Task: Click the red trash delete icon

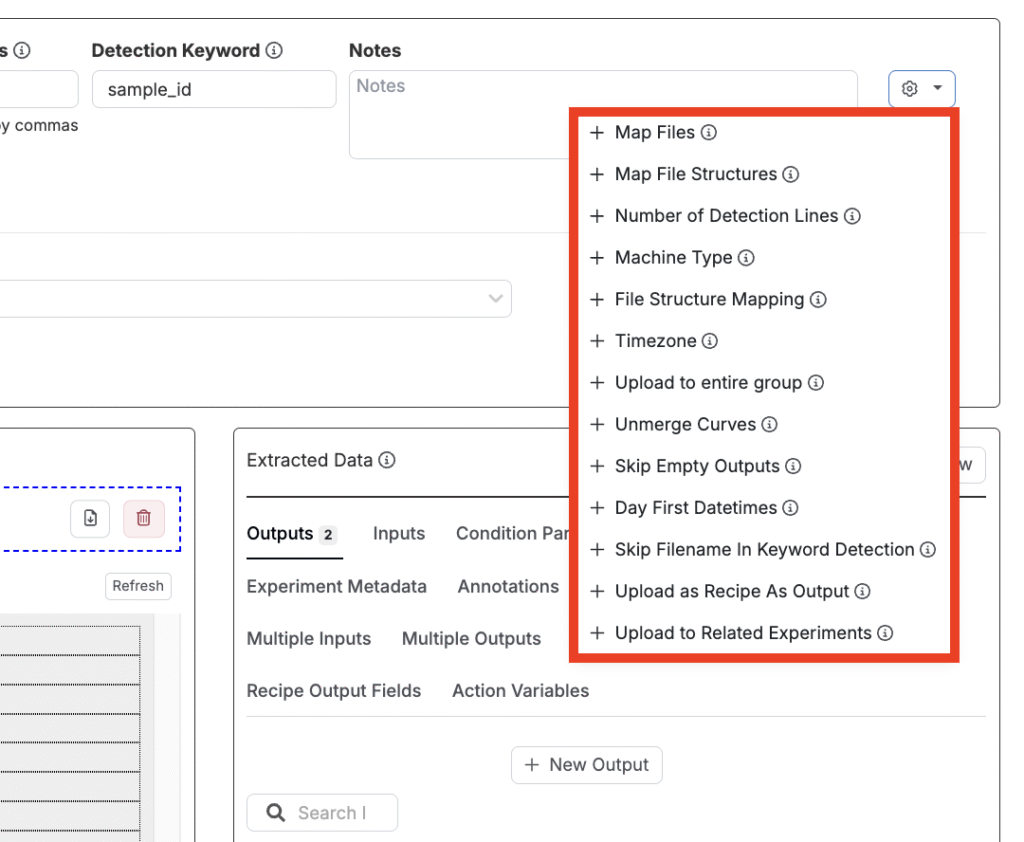Action: 143,518
